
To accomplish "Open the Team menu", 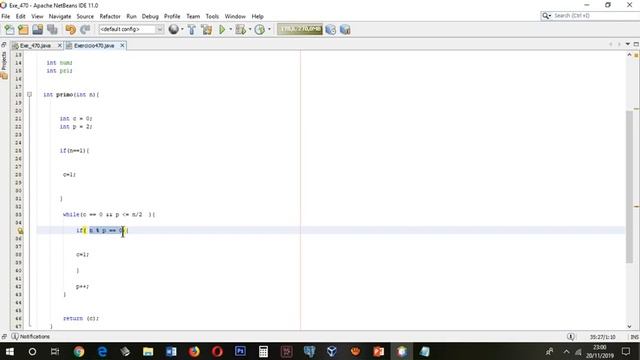I will 193,16.
